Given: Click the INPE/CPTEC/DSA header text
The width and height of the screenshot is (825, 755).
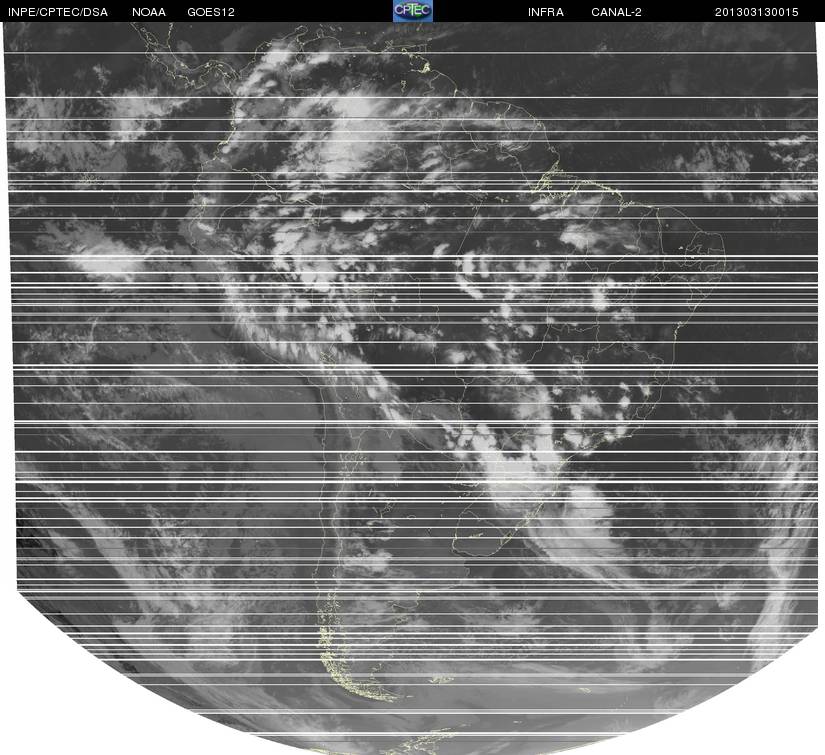Looking at the screenshot, I should 58,12.
